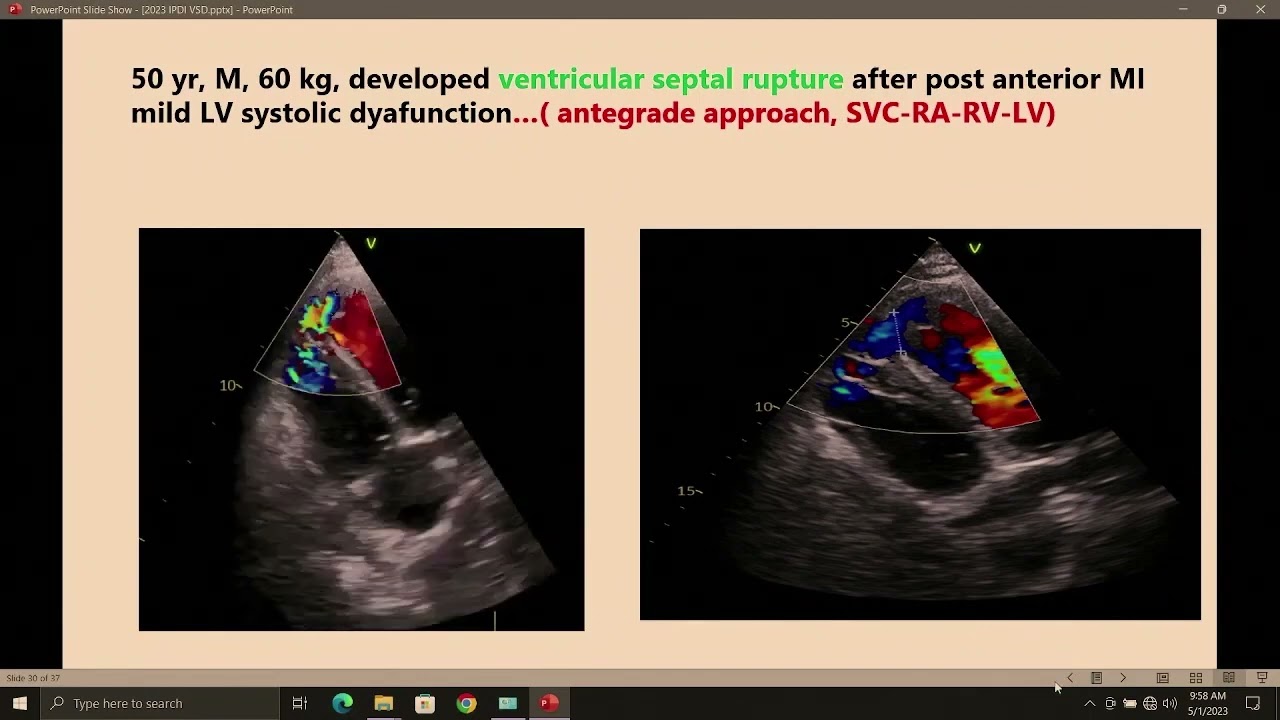Minimize the PowerPoint slide show window
The width and height of the screenshot is (1280, 720).
[x=1183, y=10]
